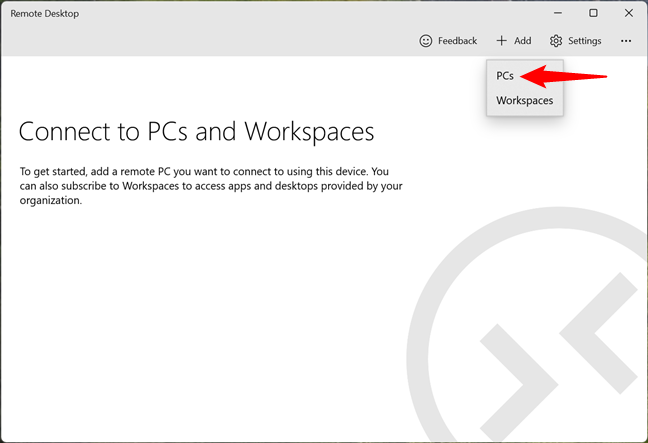The image size is (648, 443).
Task: Click the Connect to PCs and Workspaces heading
Action: [196, 132]
